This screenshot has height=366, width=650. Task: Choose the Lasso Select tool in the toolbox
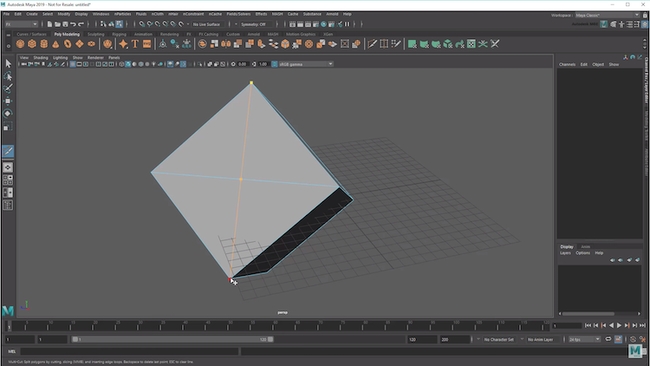[x=8, y=76]
